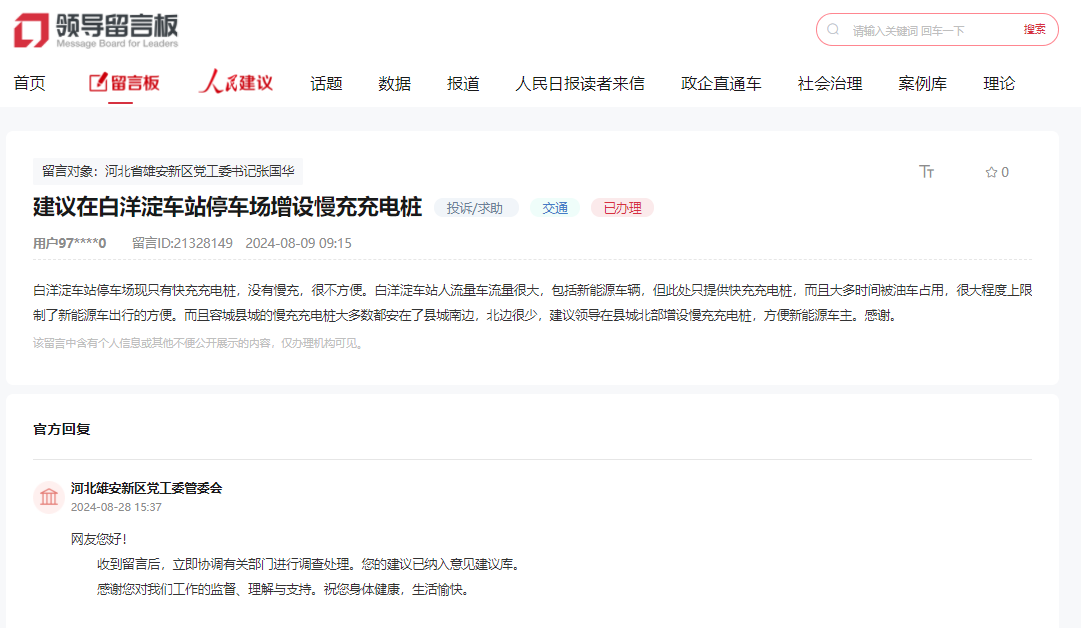Open the 数据 navigation item
Viewport: 1081px width, 628px height.
point(394,83)
